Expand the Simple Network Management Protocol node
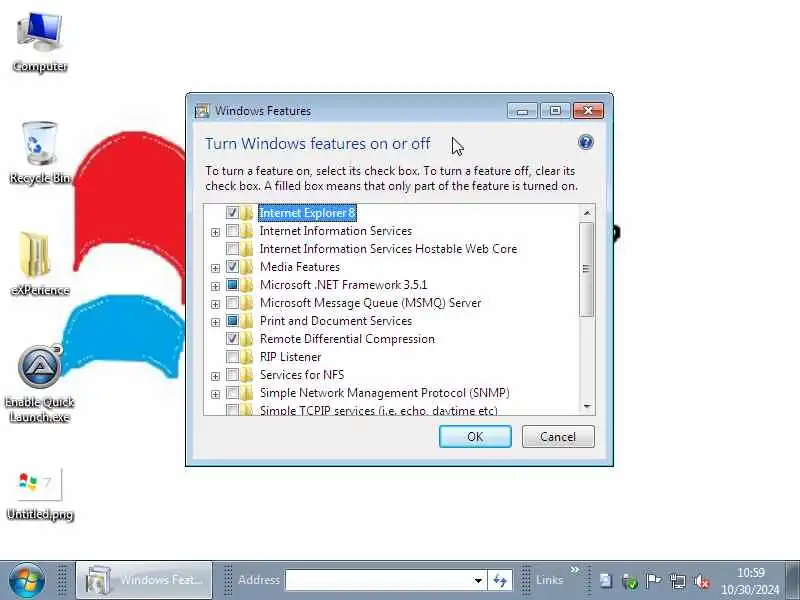 (x=215, y=394)
